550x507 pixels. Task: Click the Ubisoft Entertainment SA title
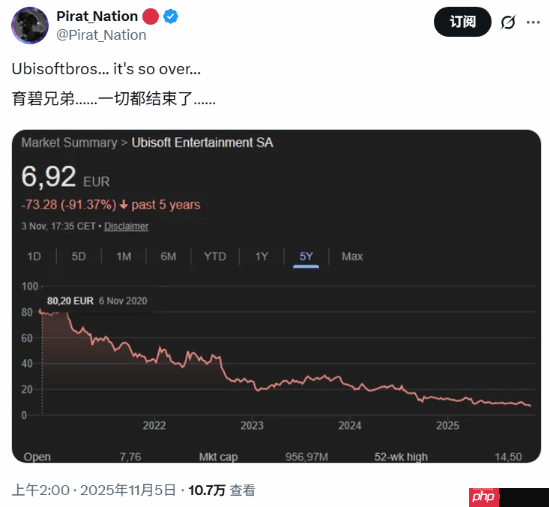(x=202, y=142)
